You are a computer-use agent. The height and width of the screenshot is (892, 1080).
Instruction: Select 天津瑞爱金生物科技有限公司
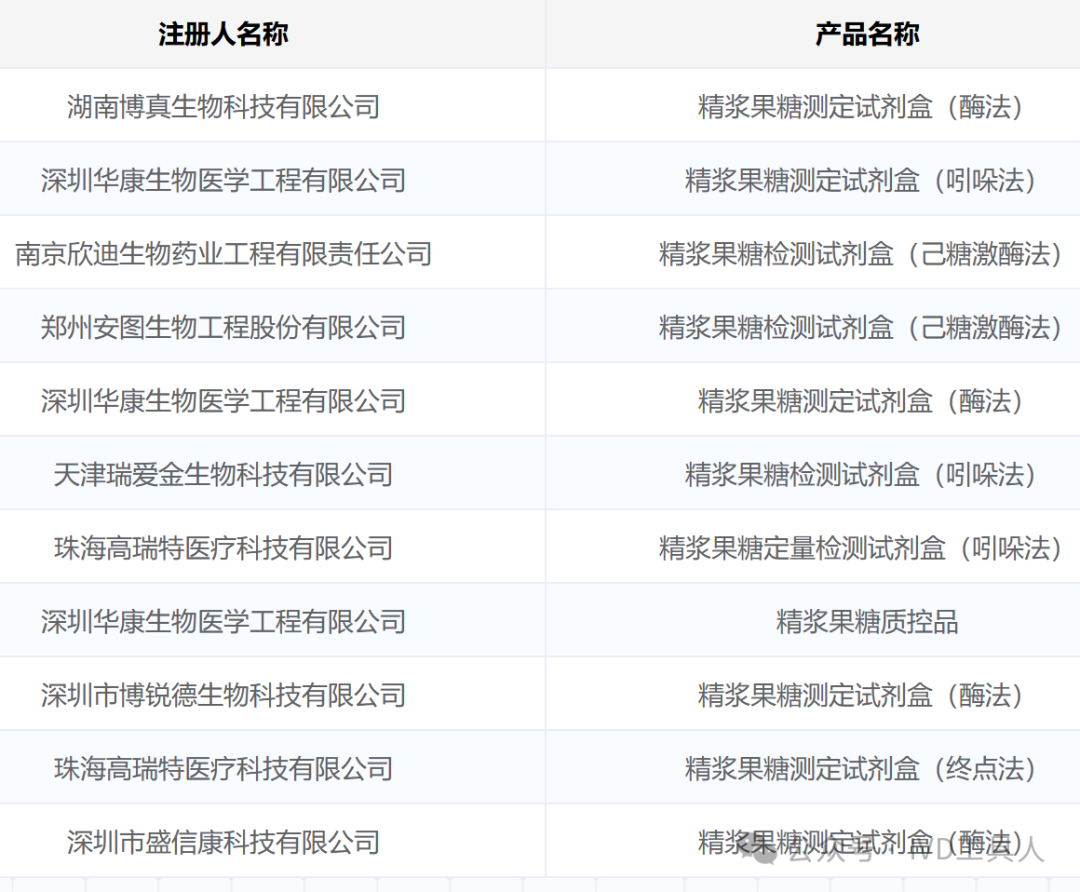coord(222,474)
